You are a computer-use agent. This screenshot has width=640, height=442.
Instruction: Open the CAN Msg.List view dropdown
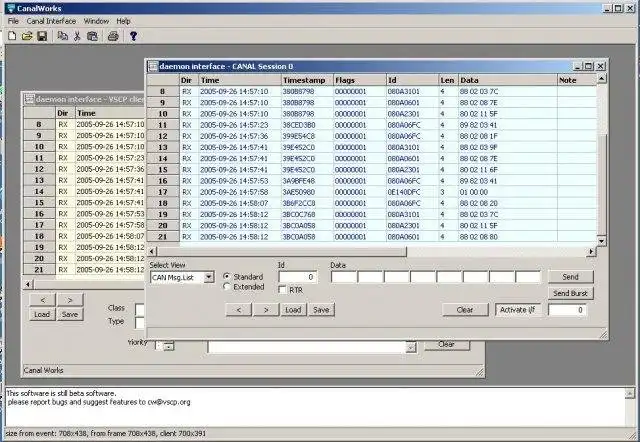209,278
